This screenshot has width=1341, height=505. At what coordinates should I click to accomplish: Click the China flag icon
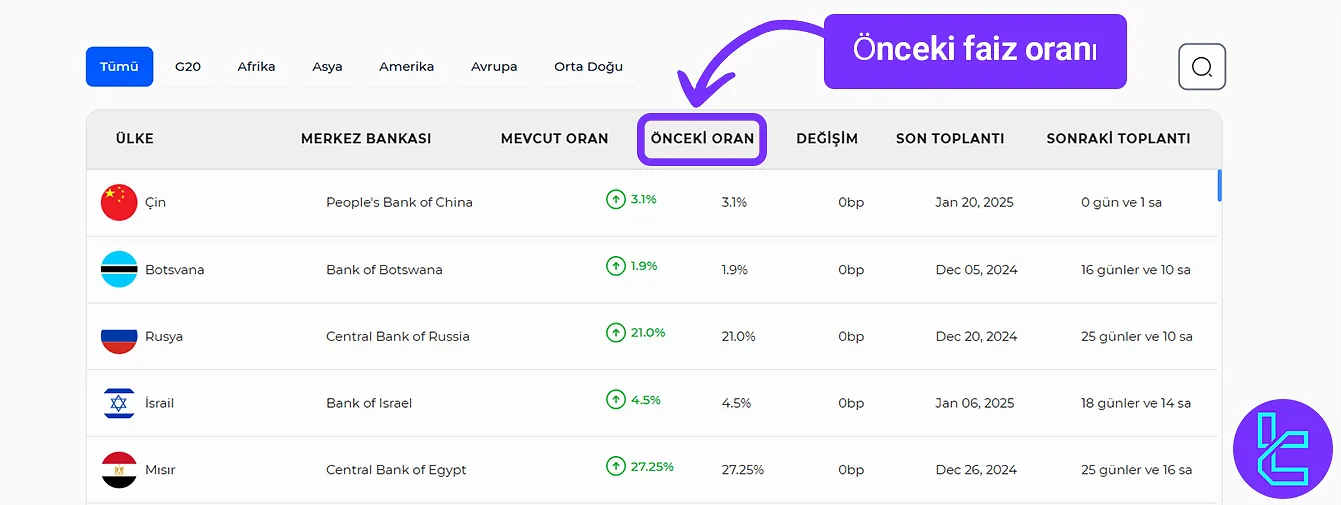click(119, 202)
